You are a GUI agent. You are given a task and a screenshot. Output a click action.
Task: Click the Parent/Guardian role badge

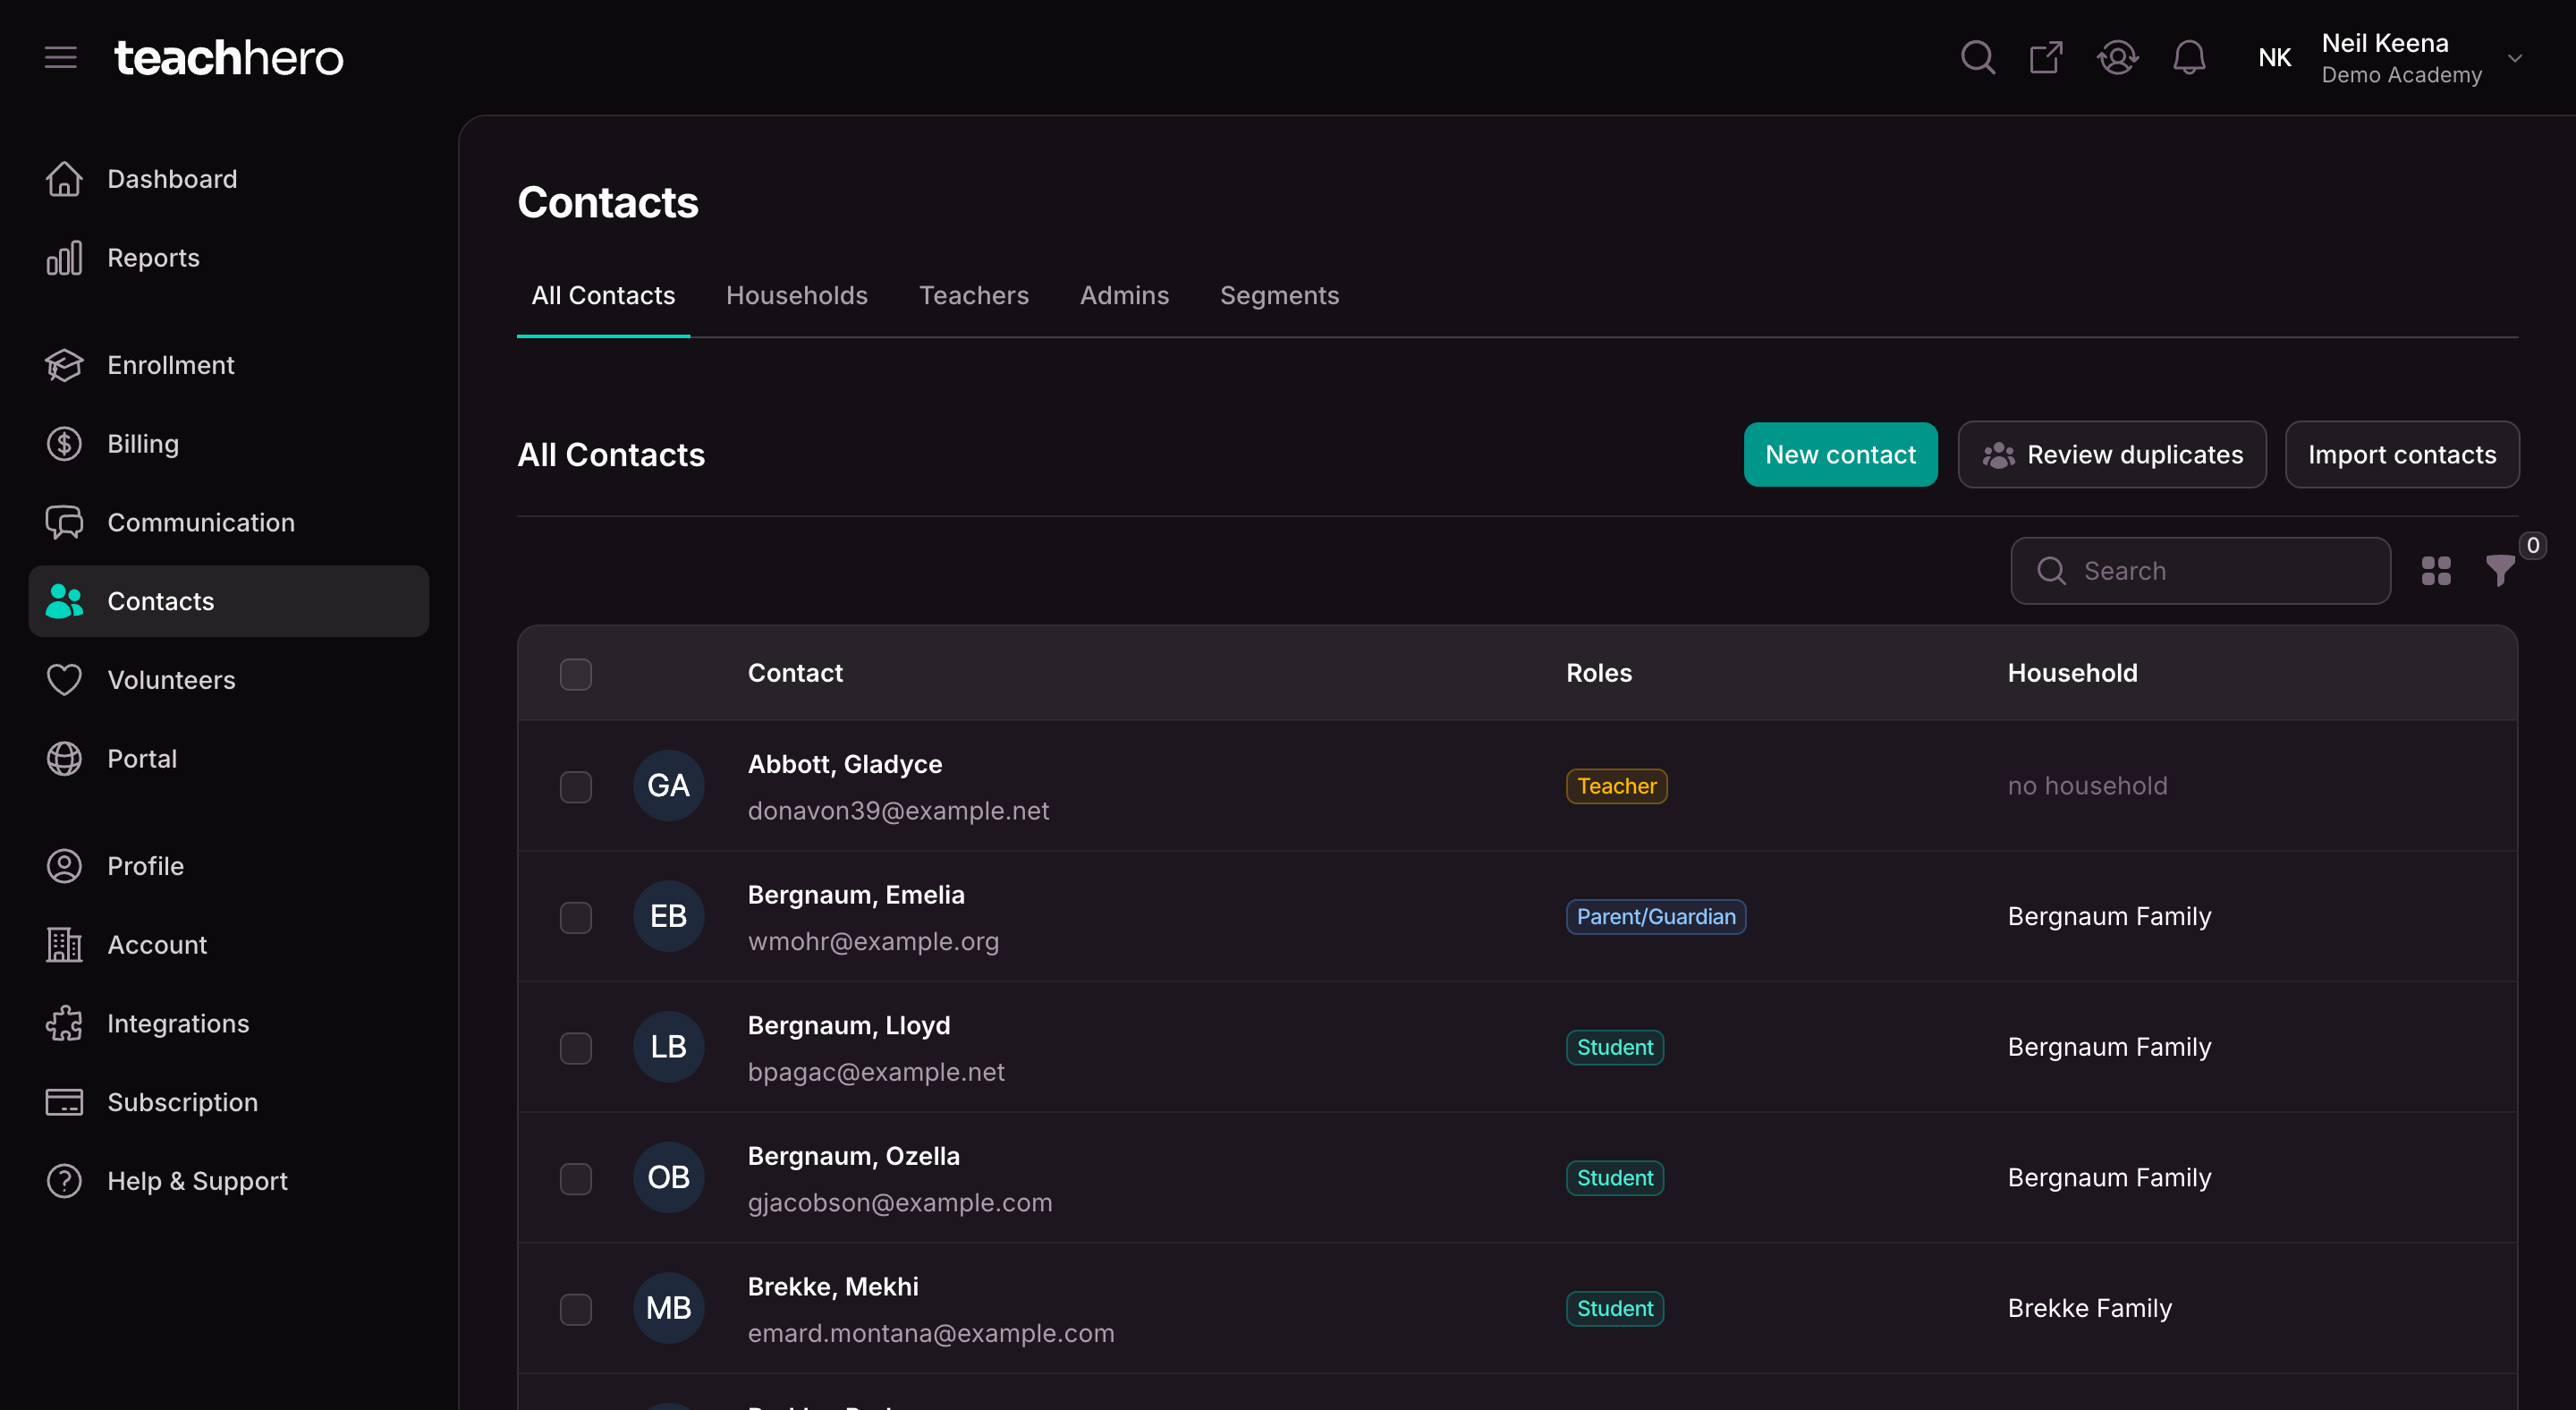(1656, 917)
